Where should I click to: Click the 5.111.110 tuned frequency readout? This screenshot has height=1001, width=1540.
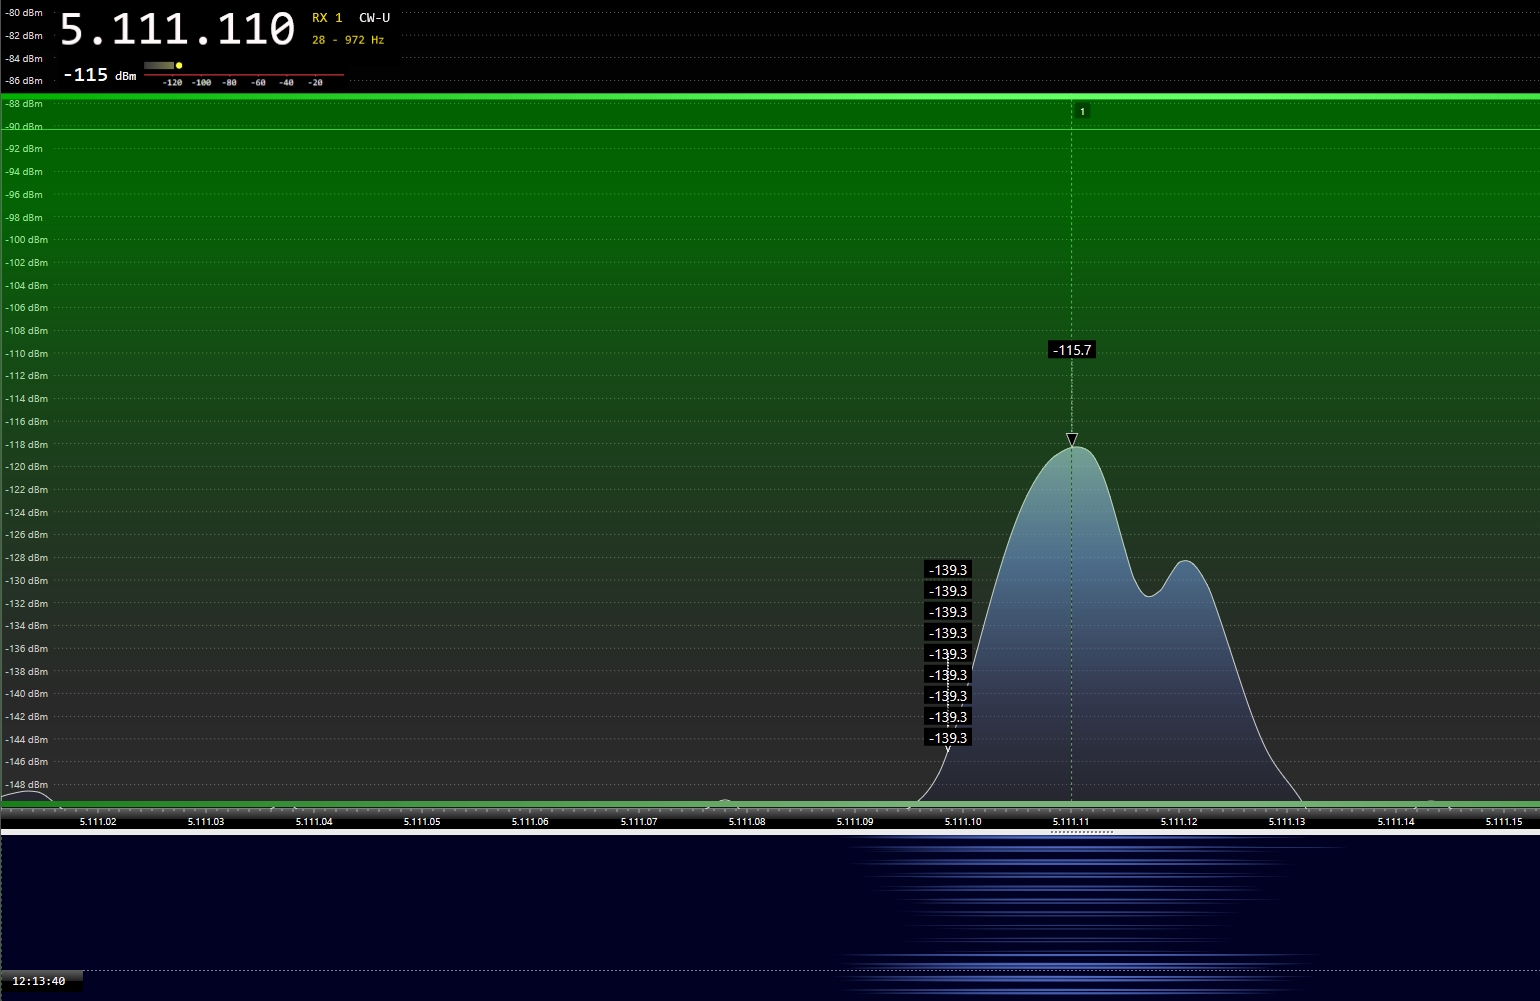pos(178,30)
